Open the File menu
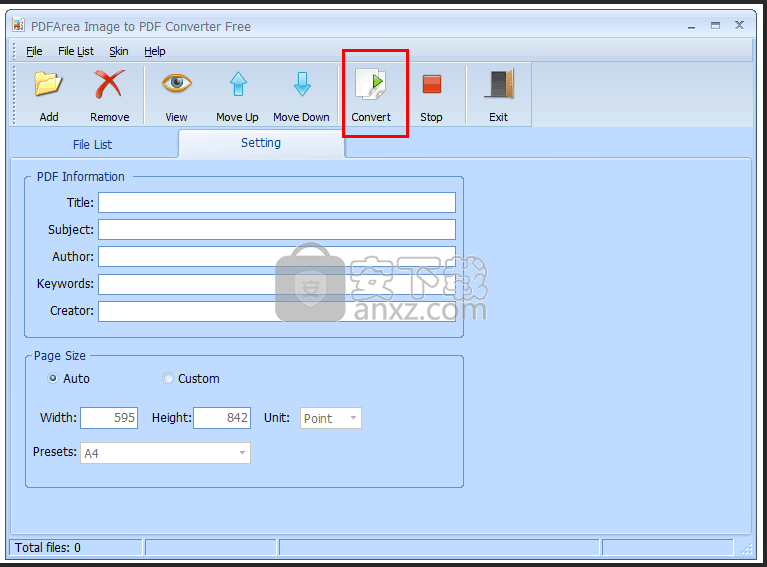 click(x=34, y=51)
